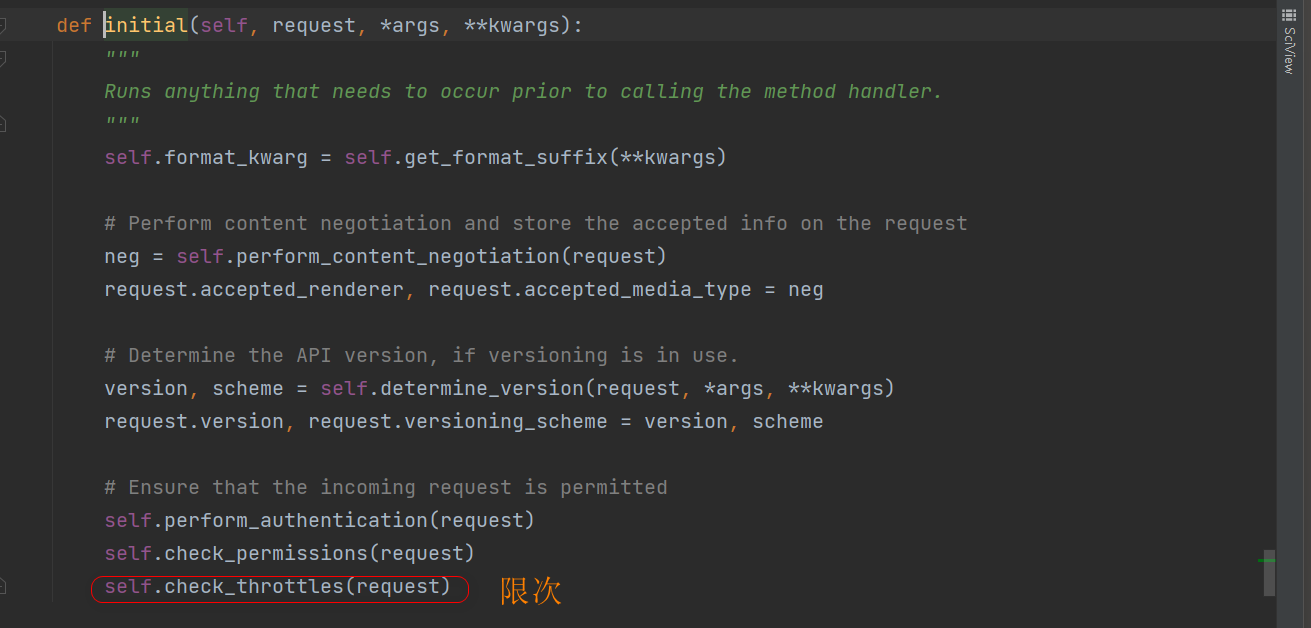Viewport: 1311px width, 628px height.
Task: Click the fold marker at the docstring's closing quotes
Action: click(3, 124)
